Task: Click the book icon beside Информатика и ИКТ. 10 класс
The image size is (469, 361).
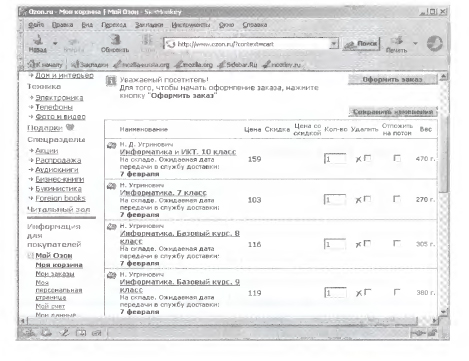Action: pos(111,146)
